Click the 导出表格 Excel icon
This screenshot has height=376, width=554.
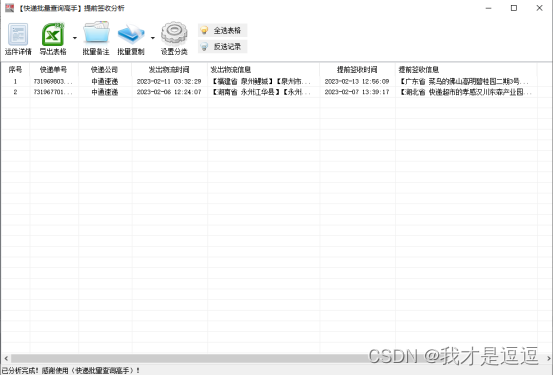[53, 35]
